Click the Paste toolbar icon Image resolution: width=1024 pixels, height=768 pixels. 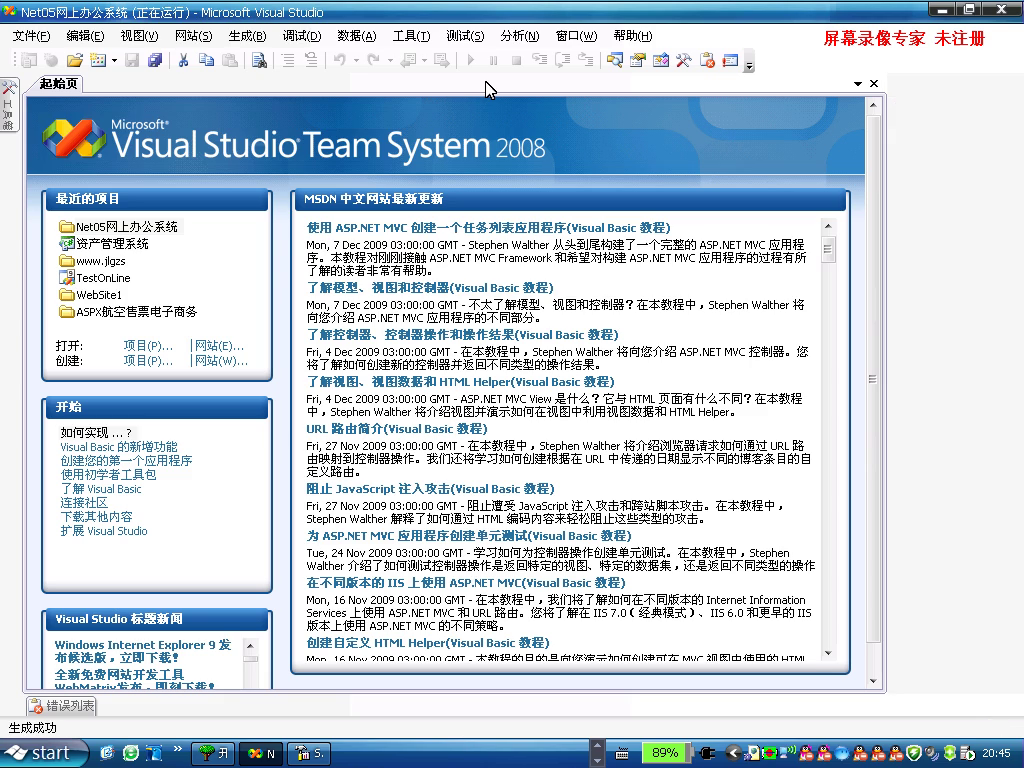pos(230,61)
